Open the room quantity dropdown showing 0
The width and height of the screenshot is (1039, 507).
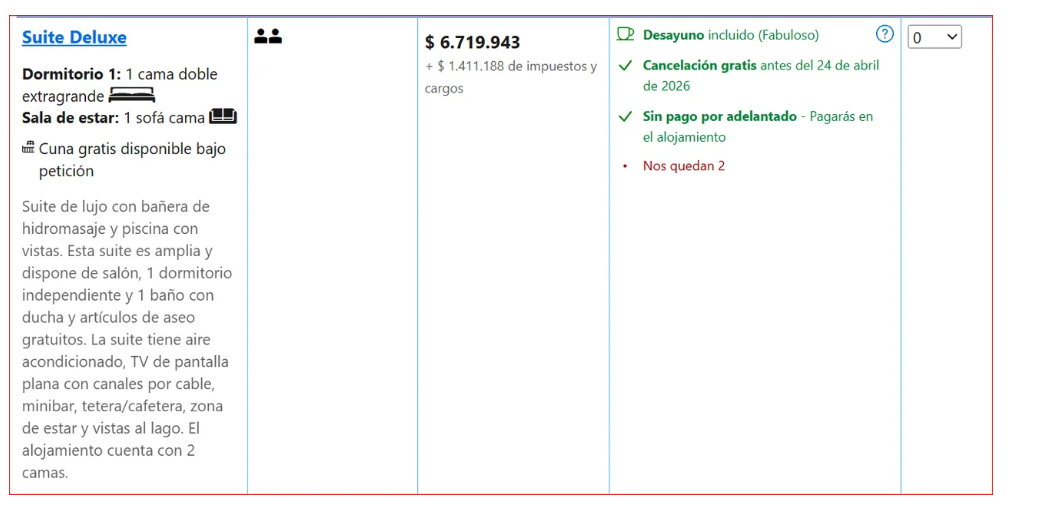pos(934,38)
